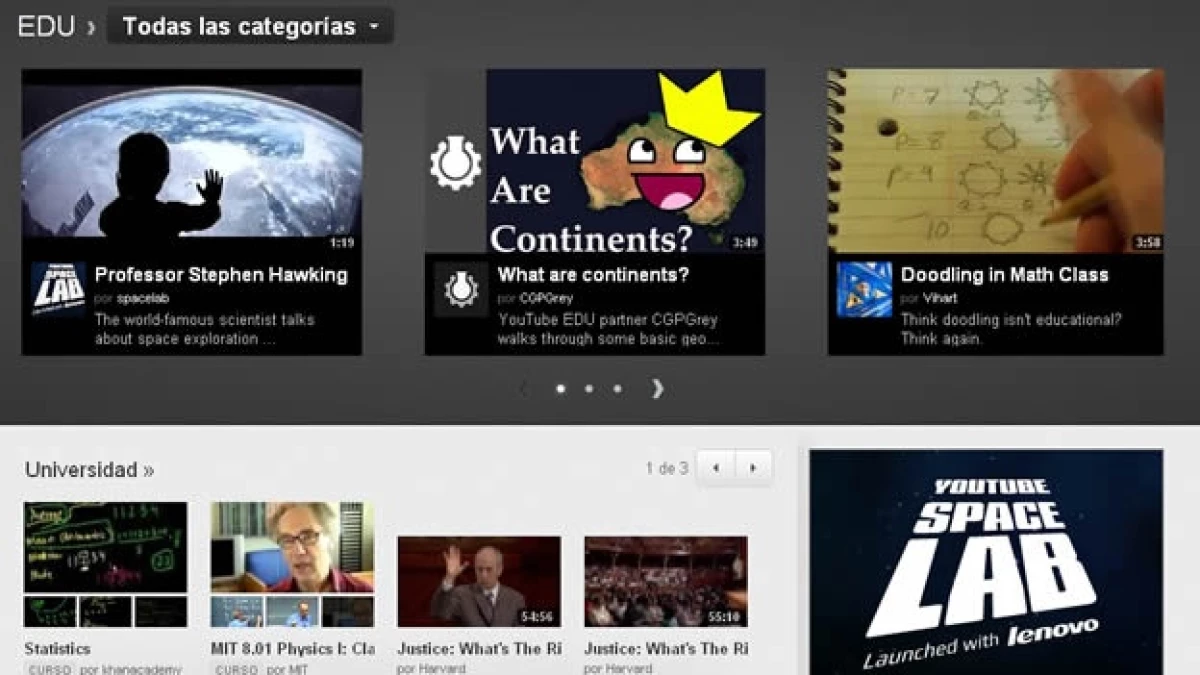Image resolution: width=1200 pixels, height=675 pixels.
Task: Open the MIT 8.01 Physics thumbnail
Action: 292,565
